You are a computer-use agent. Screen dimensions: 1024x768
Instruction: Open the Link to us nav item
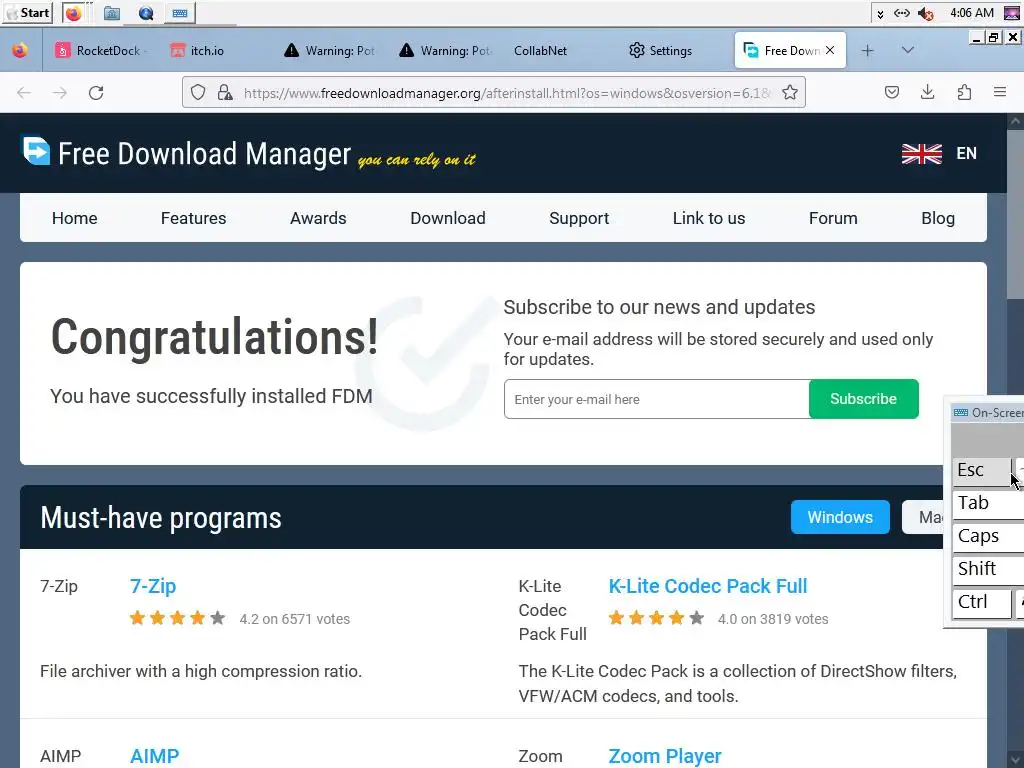click(709, 218)
